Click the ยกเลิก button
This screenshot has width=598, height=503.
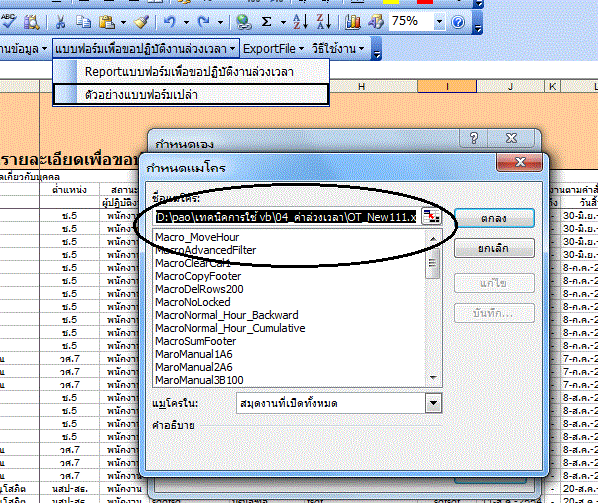pyautogui.click(x=494, y=248)
